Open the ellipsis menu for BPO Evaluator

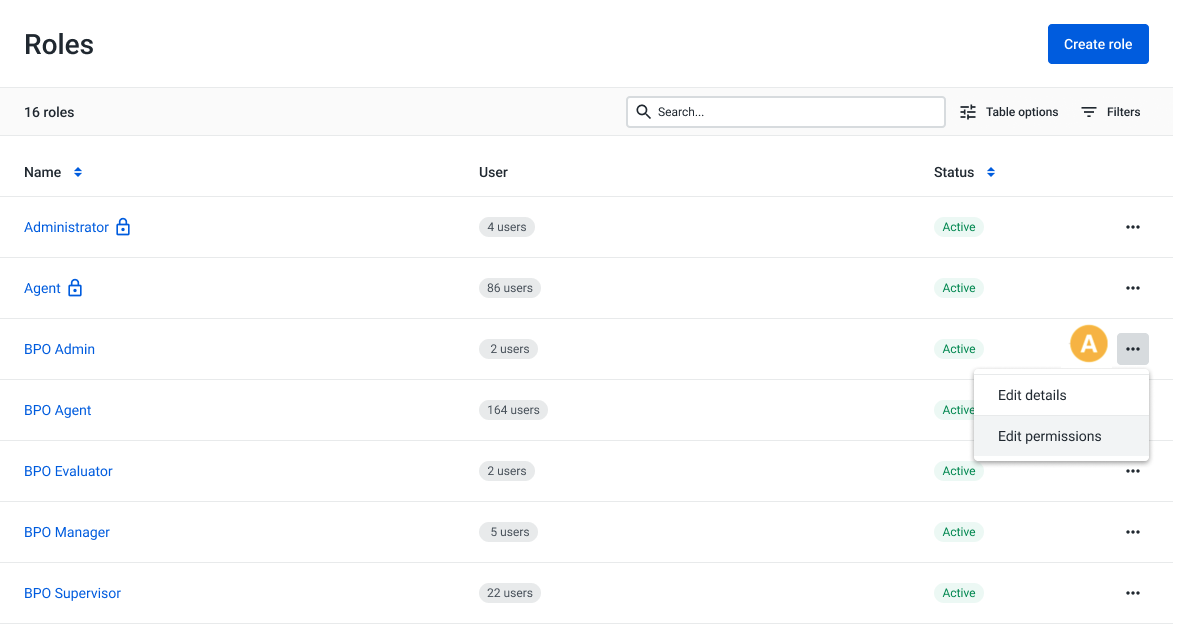1132,471
